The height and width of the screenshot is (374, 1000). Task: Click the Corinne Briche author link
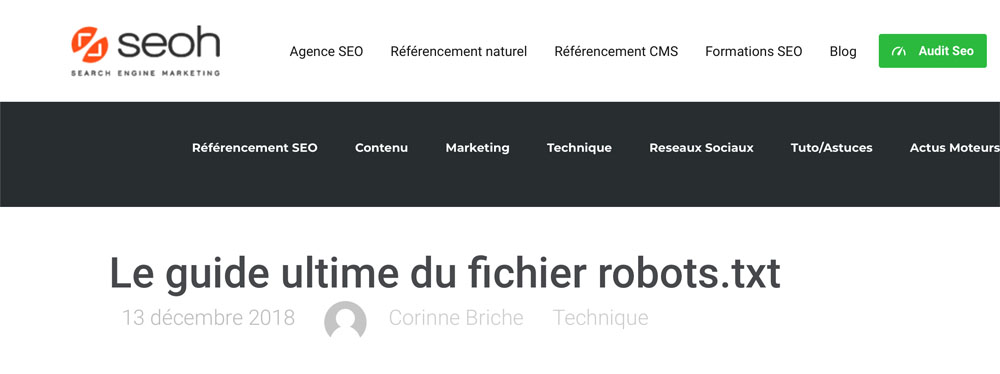click(x=455, y=318)
